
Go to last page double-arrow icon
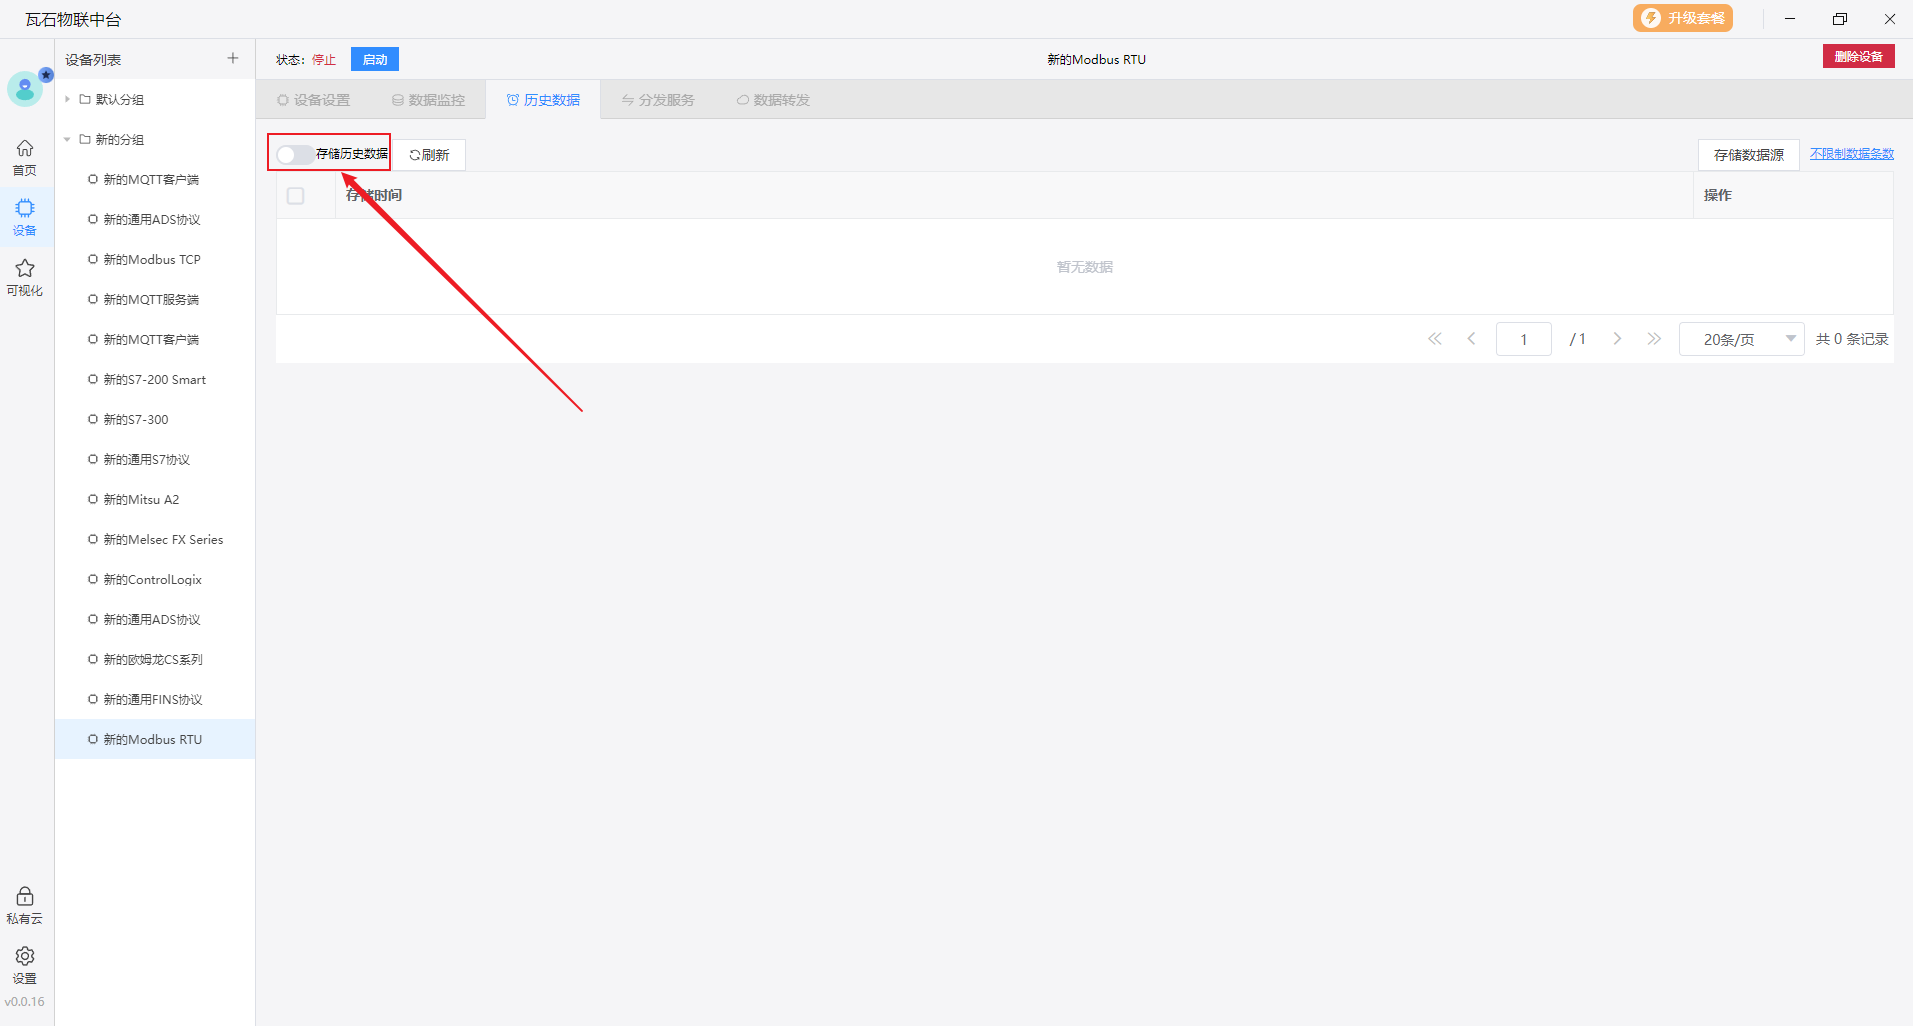coord(1654,339)
